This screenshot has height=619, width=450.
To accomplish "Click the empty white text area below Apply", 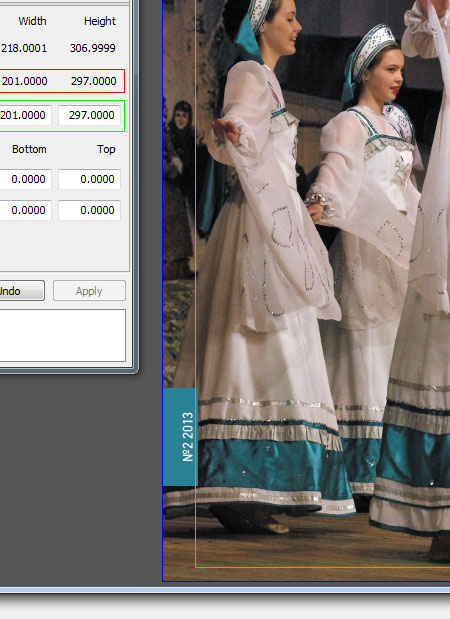I will click(x=62, y=336).
